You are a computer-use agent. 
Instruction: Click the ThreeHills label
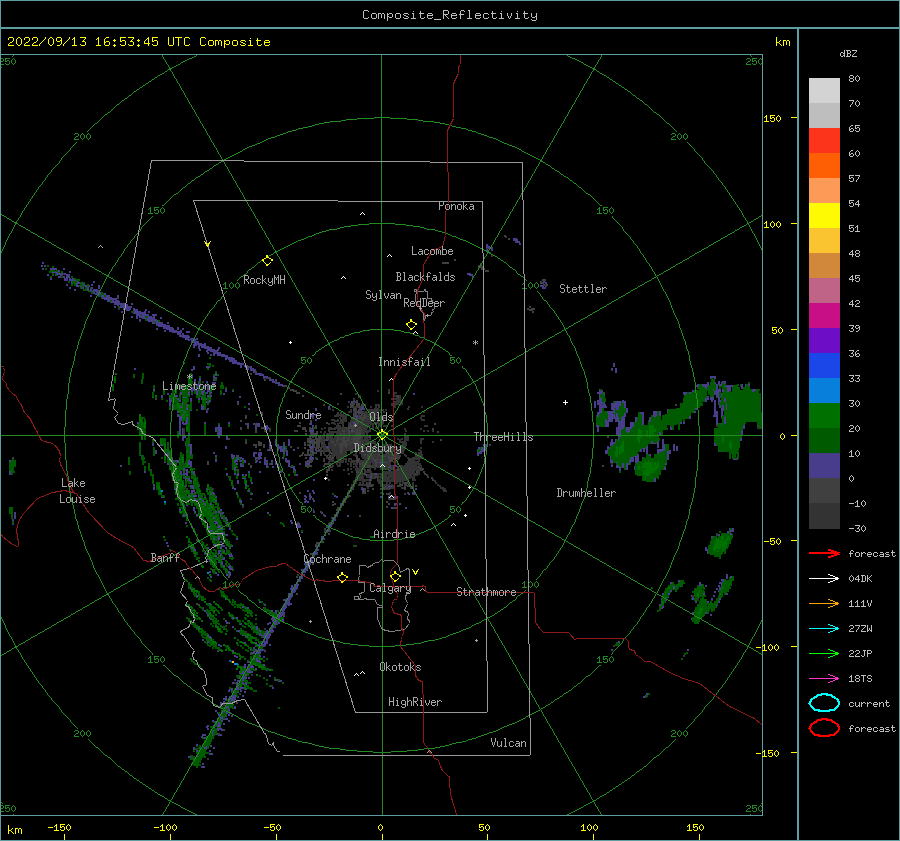(503, 437)
